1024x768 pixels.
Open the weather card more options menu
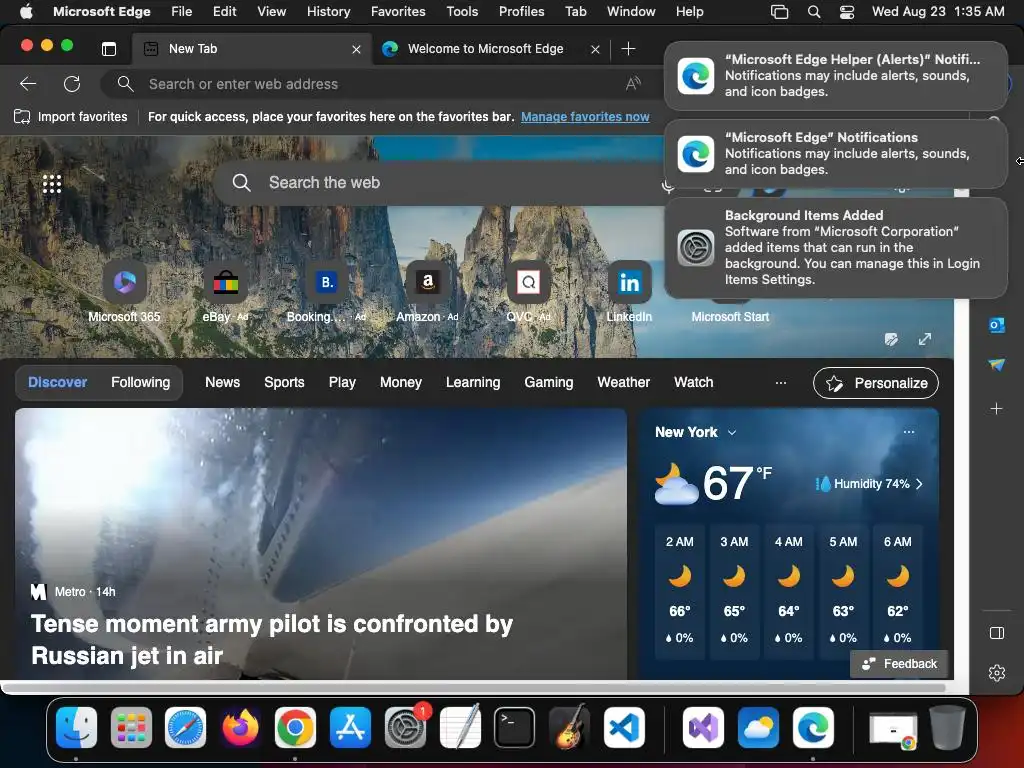point(909,432)
